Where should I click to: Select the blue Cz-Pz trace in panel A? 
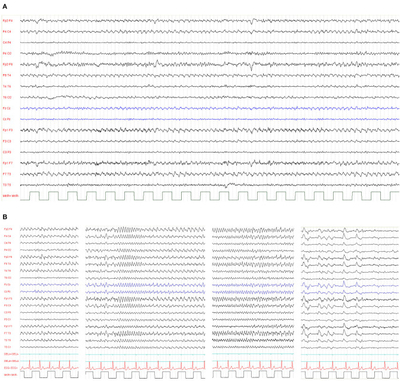210,119
